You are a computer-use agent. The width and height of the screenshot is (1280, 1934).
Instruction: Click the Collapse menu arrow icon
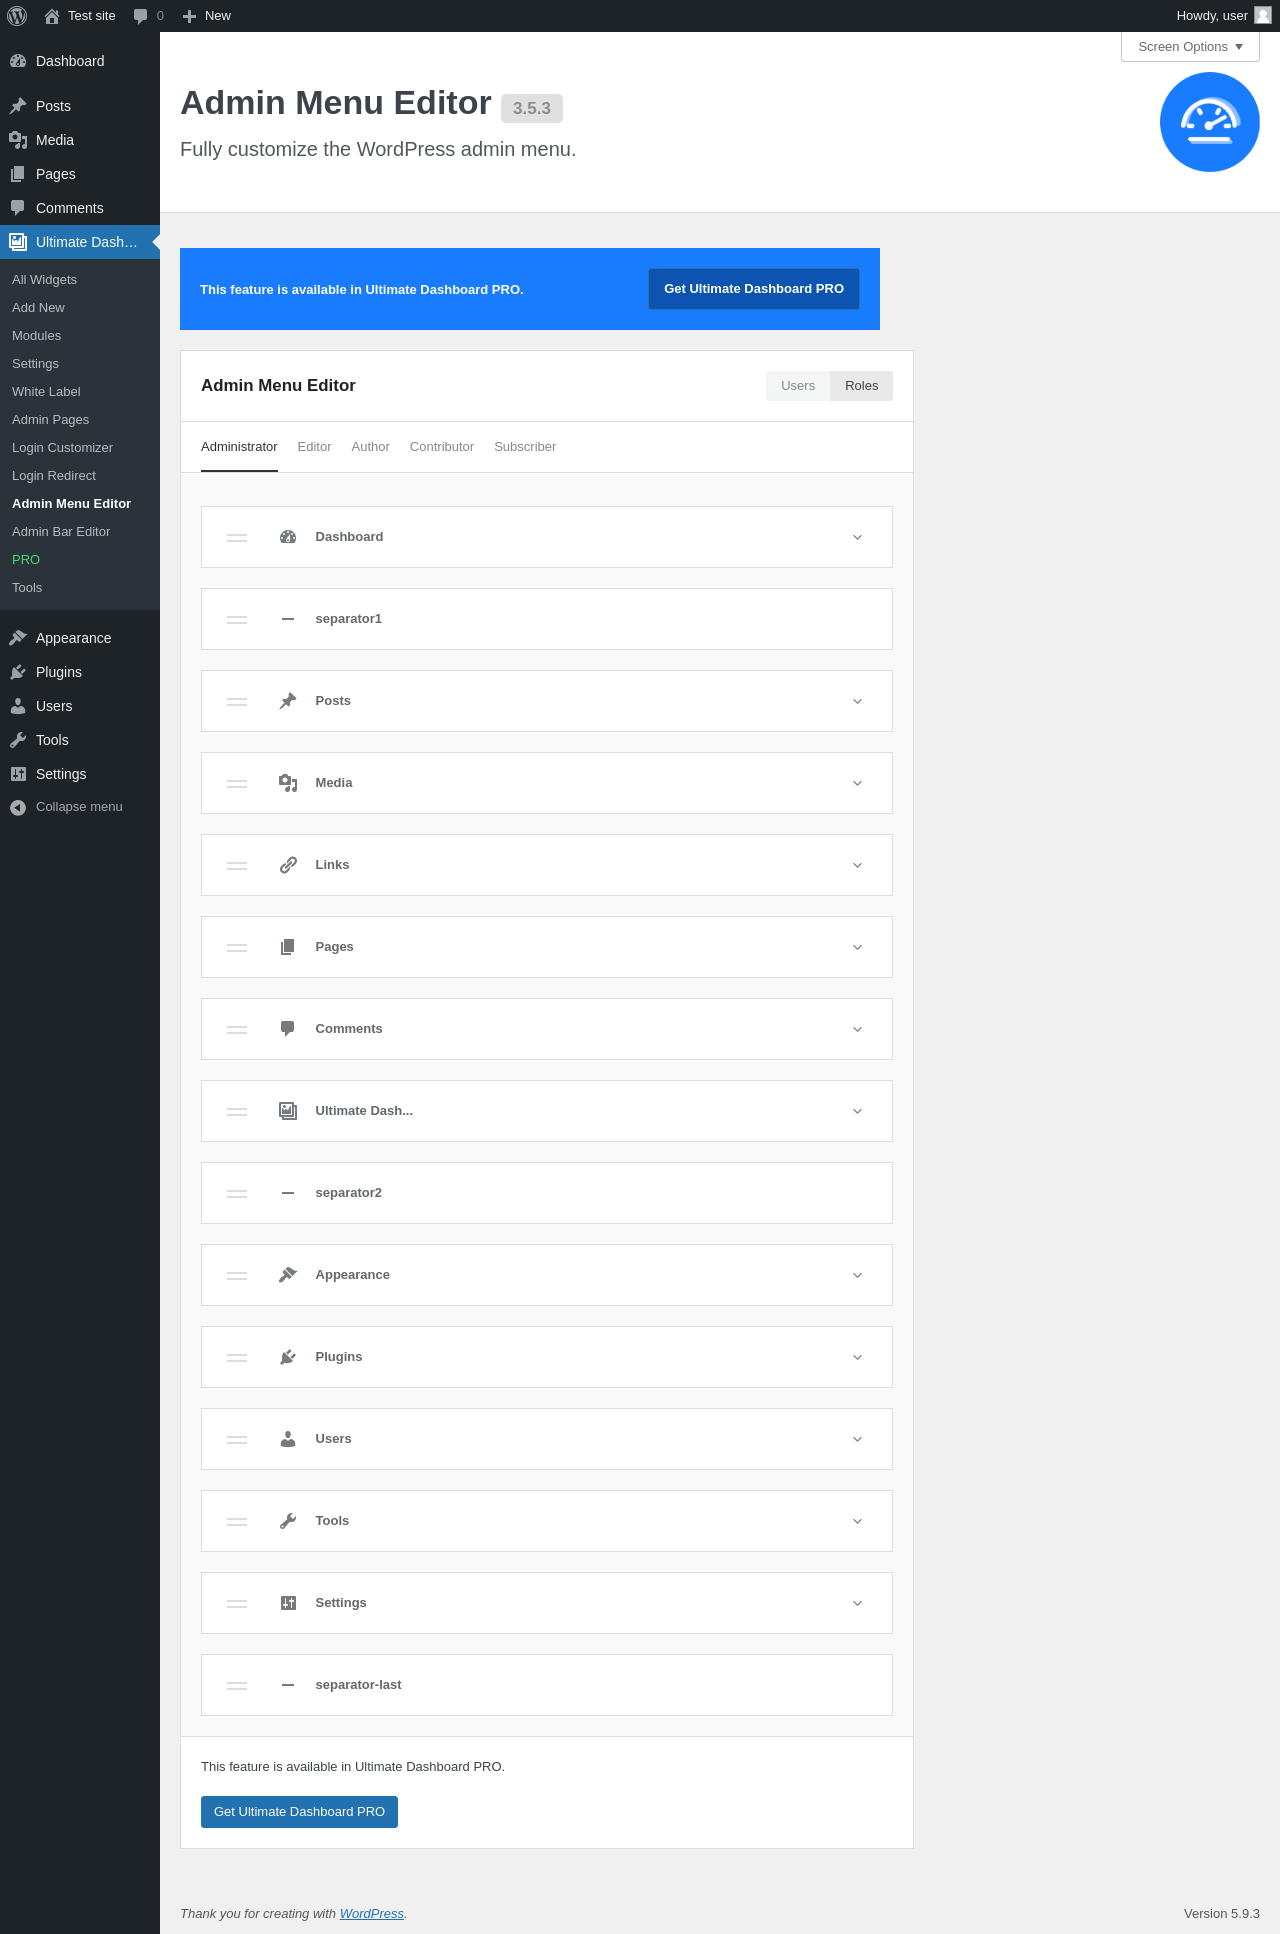pyautogui.click(x=18, y=807)
